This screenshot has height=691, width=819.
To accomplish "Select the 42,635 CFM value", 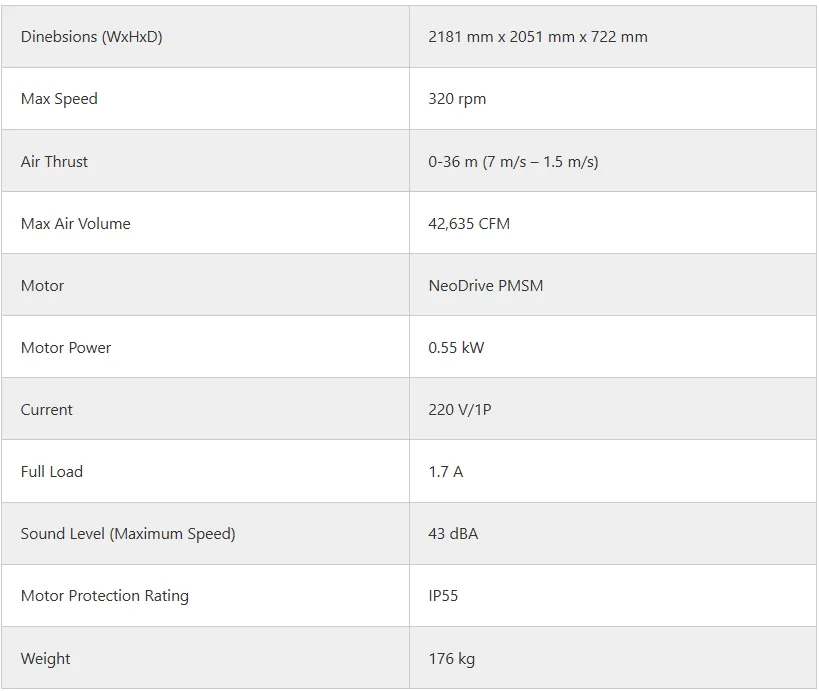I will (x=469, y=223).
